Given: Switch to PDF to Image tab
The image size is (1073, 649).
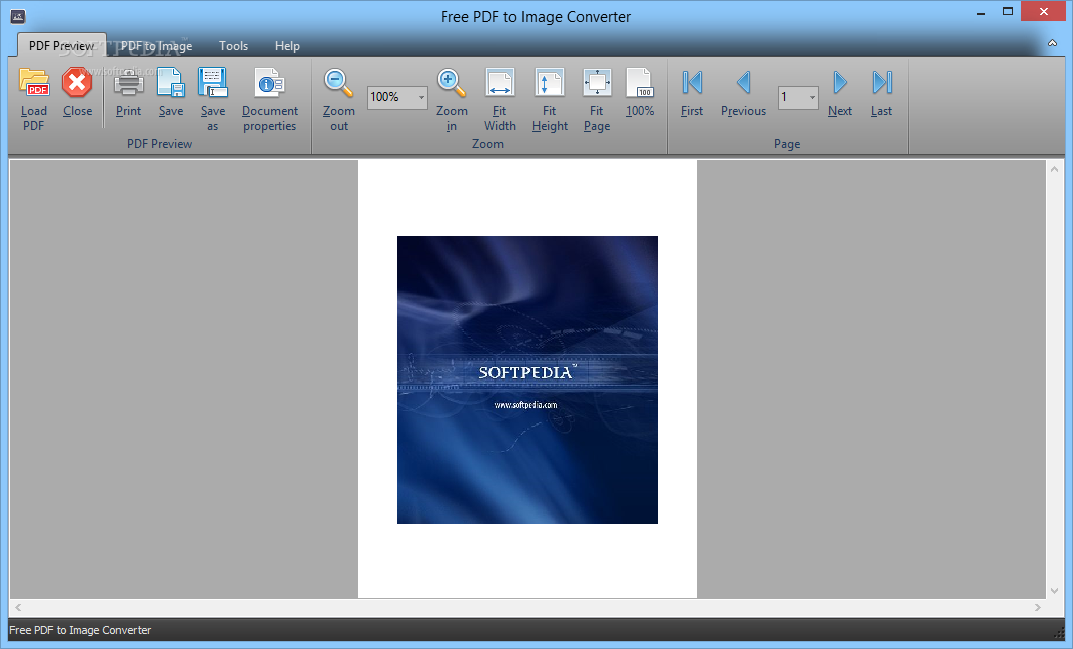Looking at the screenshot, I should [156, 46].
